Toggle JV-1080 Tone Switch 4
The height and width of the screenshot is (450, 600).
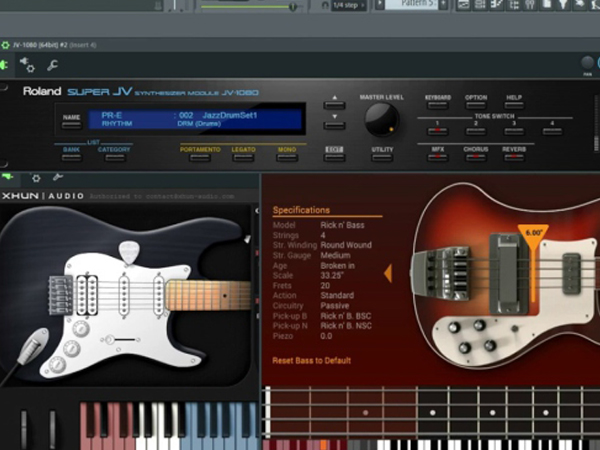pyautogui.click(x=552, y=131)
